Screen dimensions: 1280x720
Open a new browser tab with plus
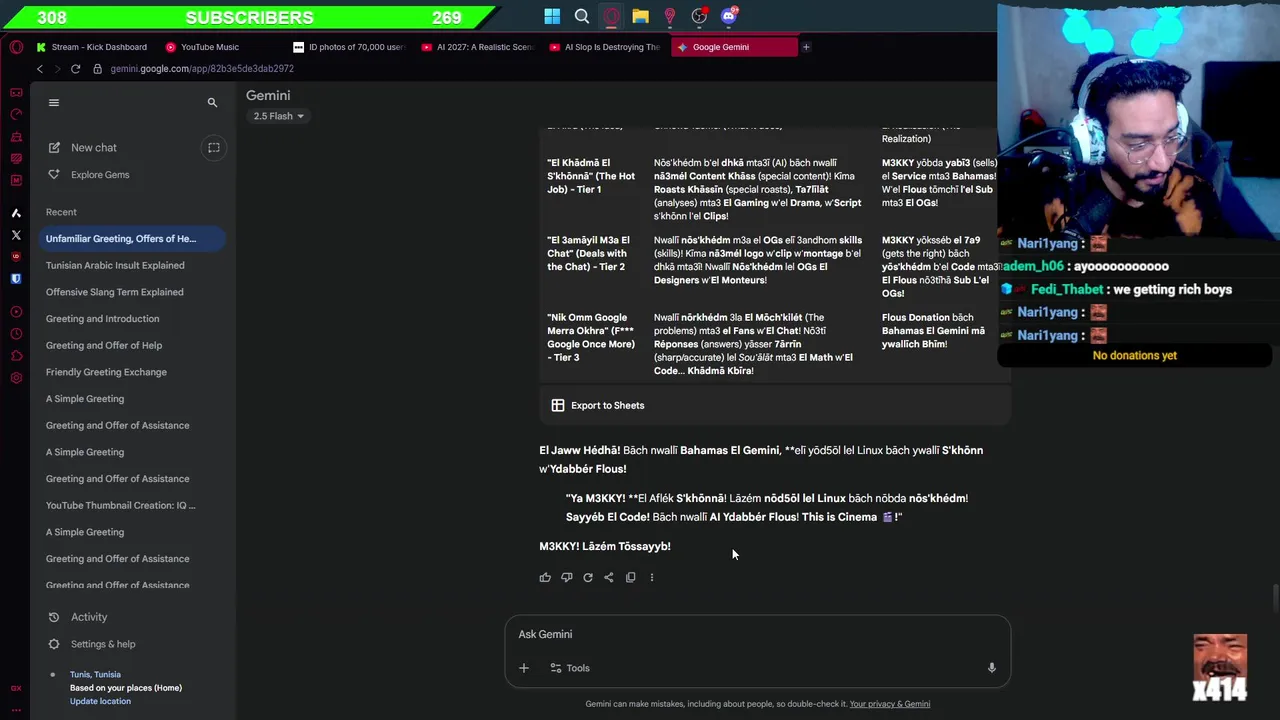tap(806, 47)
